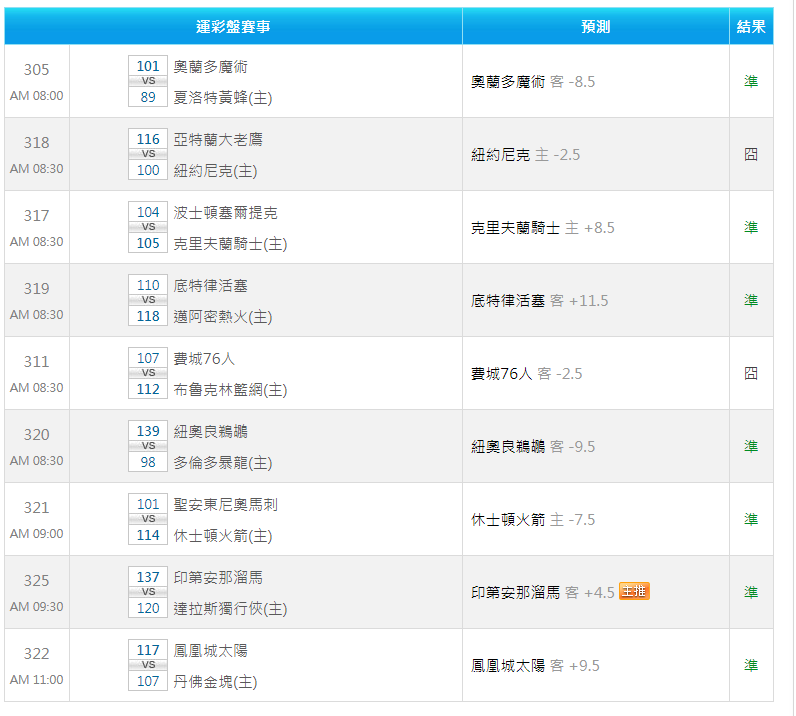Click the 預測 column header

coord(595,26)
